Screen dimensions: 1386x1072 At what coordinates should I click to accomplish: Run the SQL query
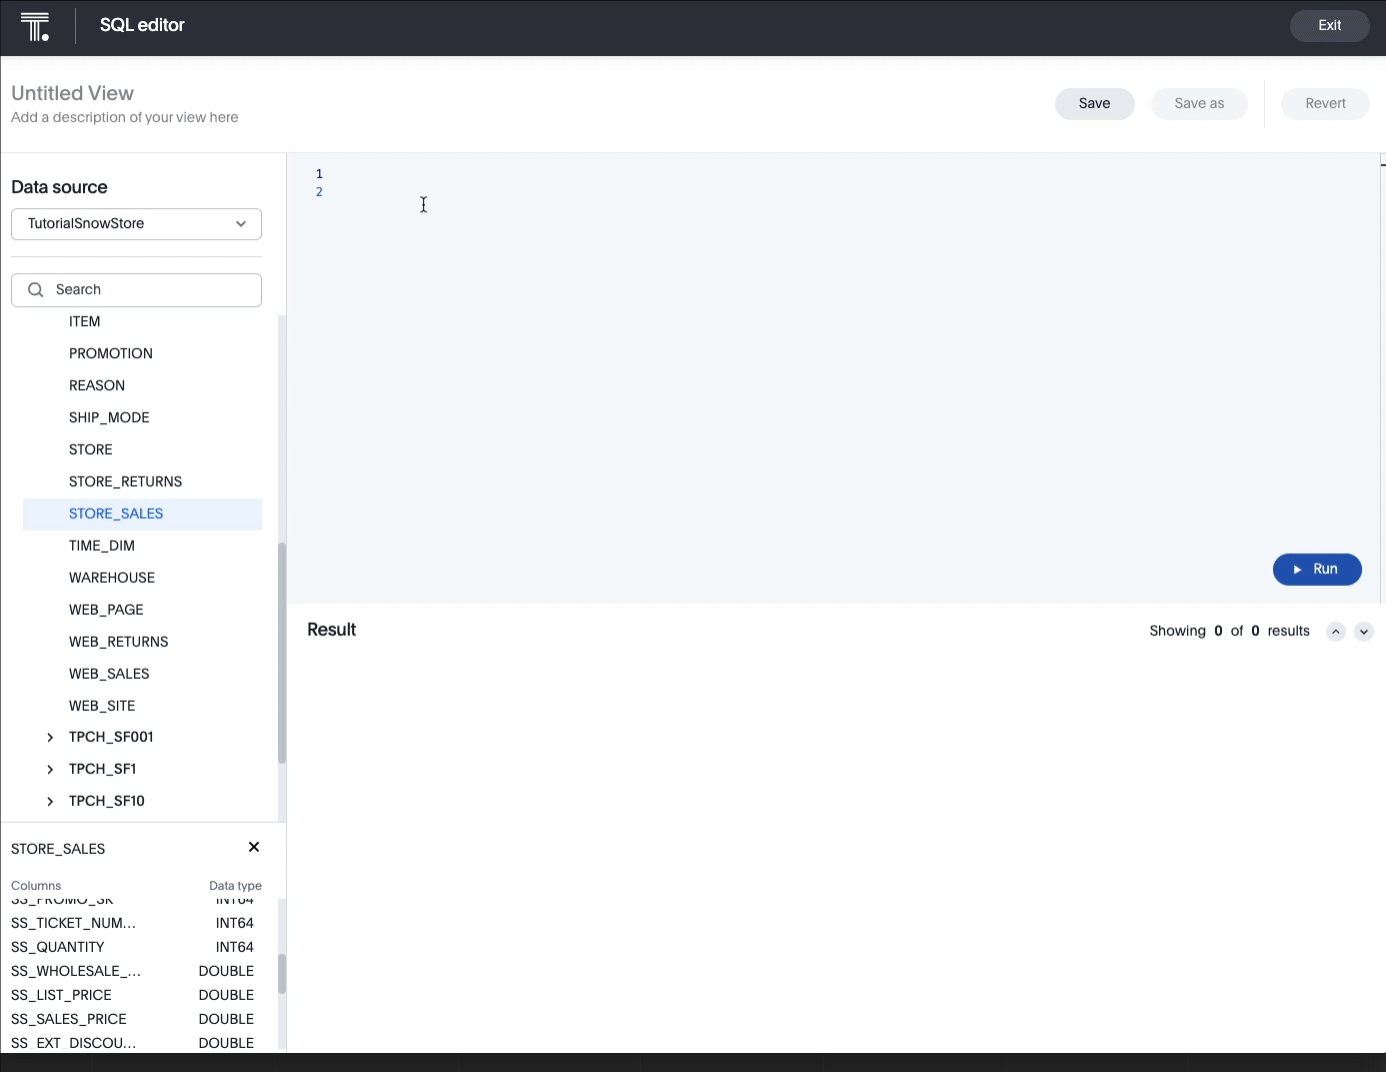1316,569
